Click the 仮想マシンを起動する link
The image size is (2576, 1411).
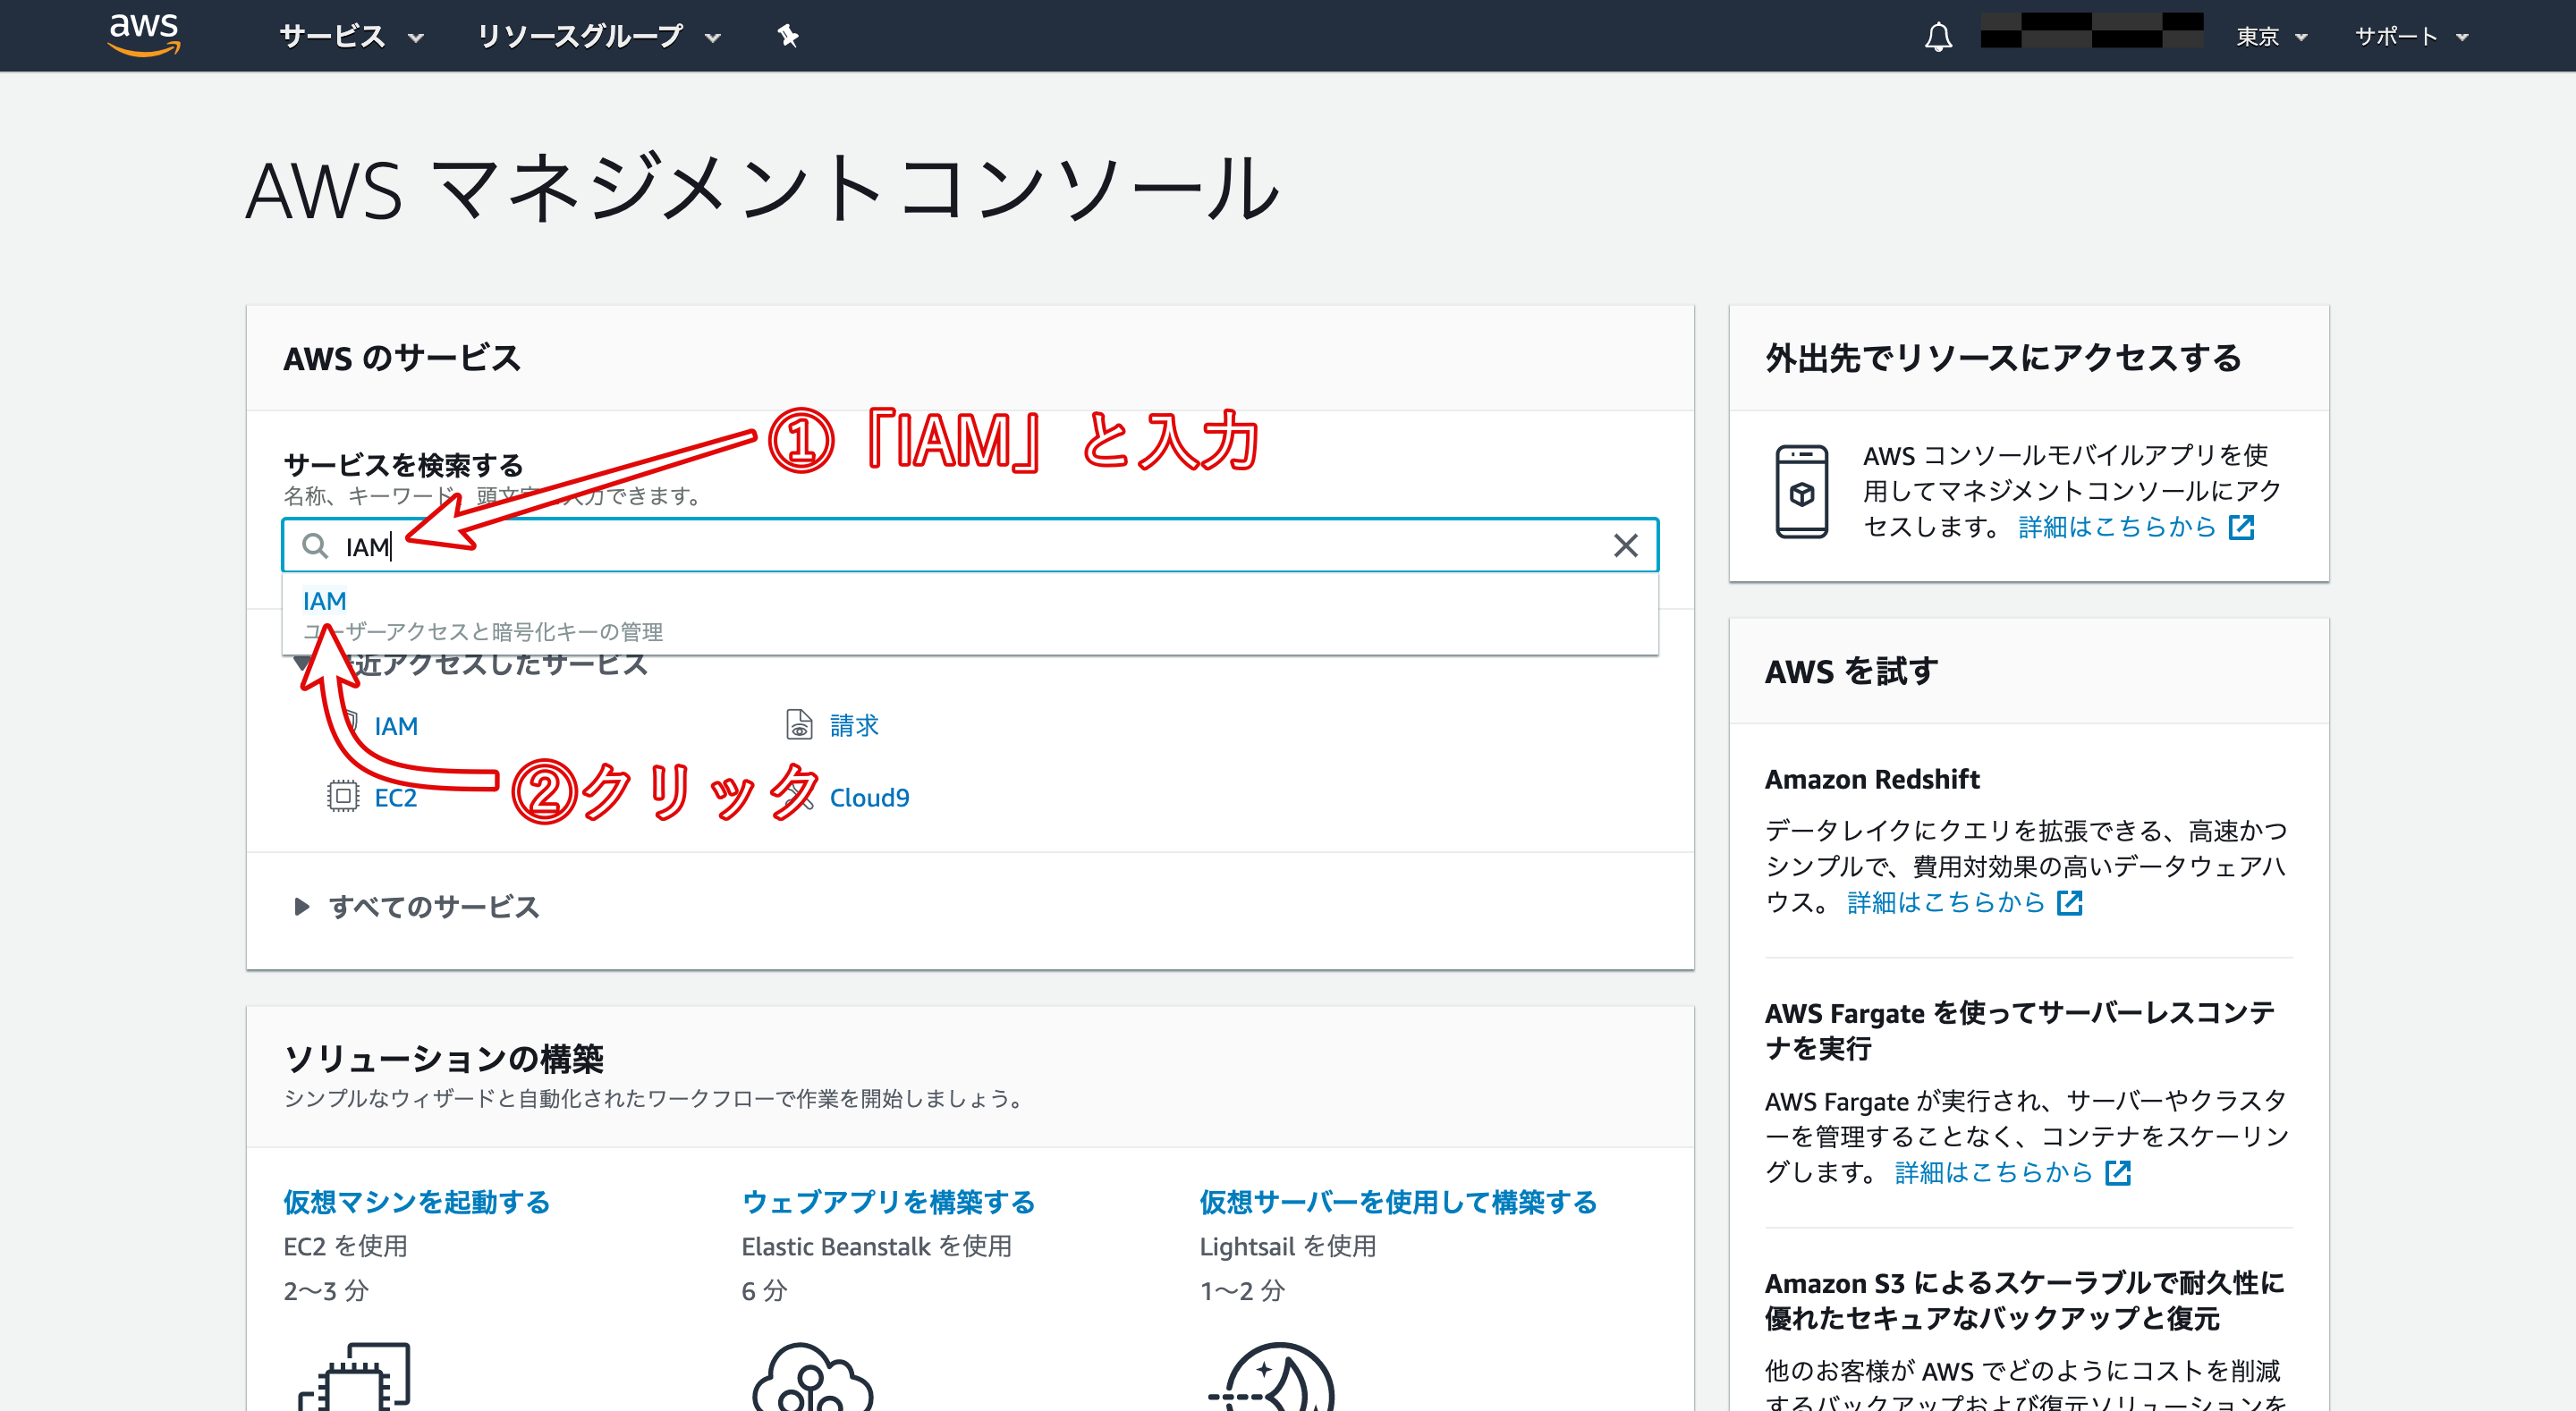pyautogui.click(x=415, y=1203)
